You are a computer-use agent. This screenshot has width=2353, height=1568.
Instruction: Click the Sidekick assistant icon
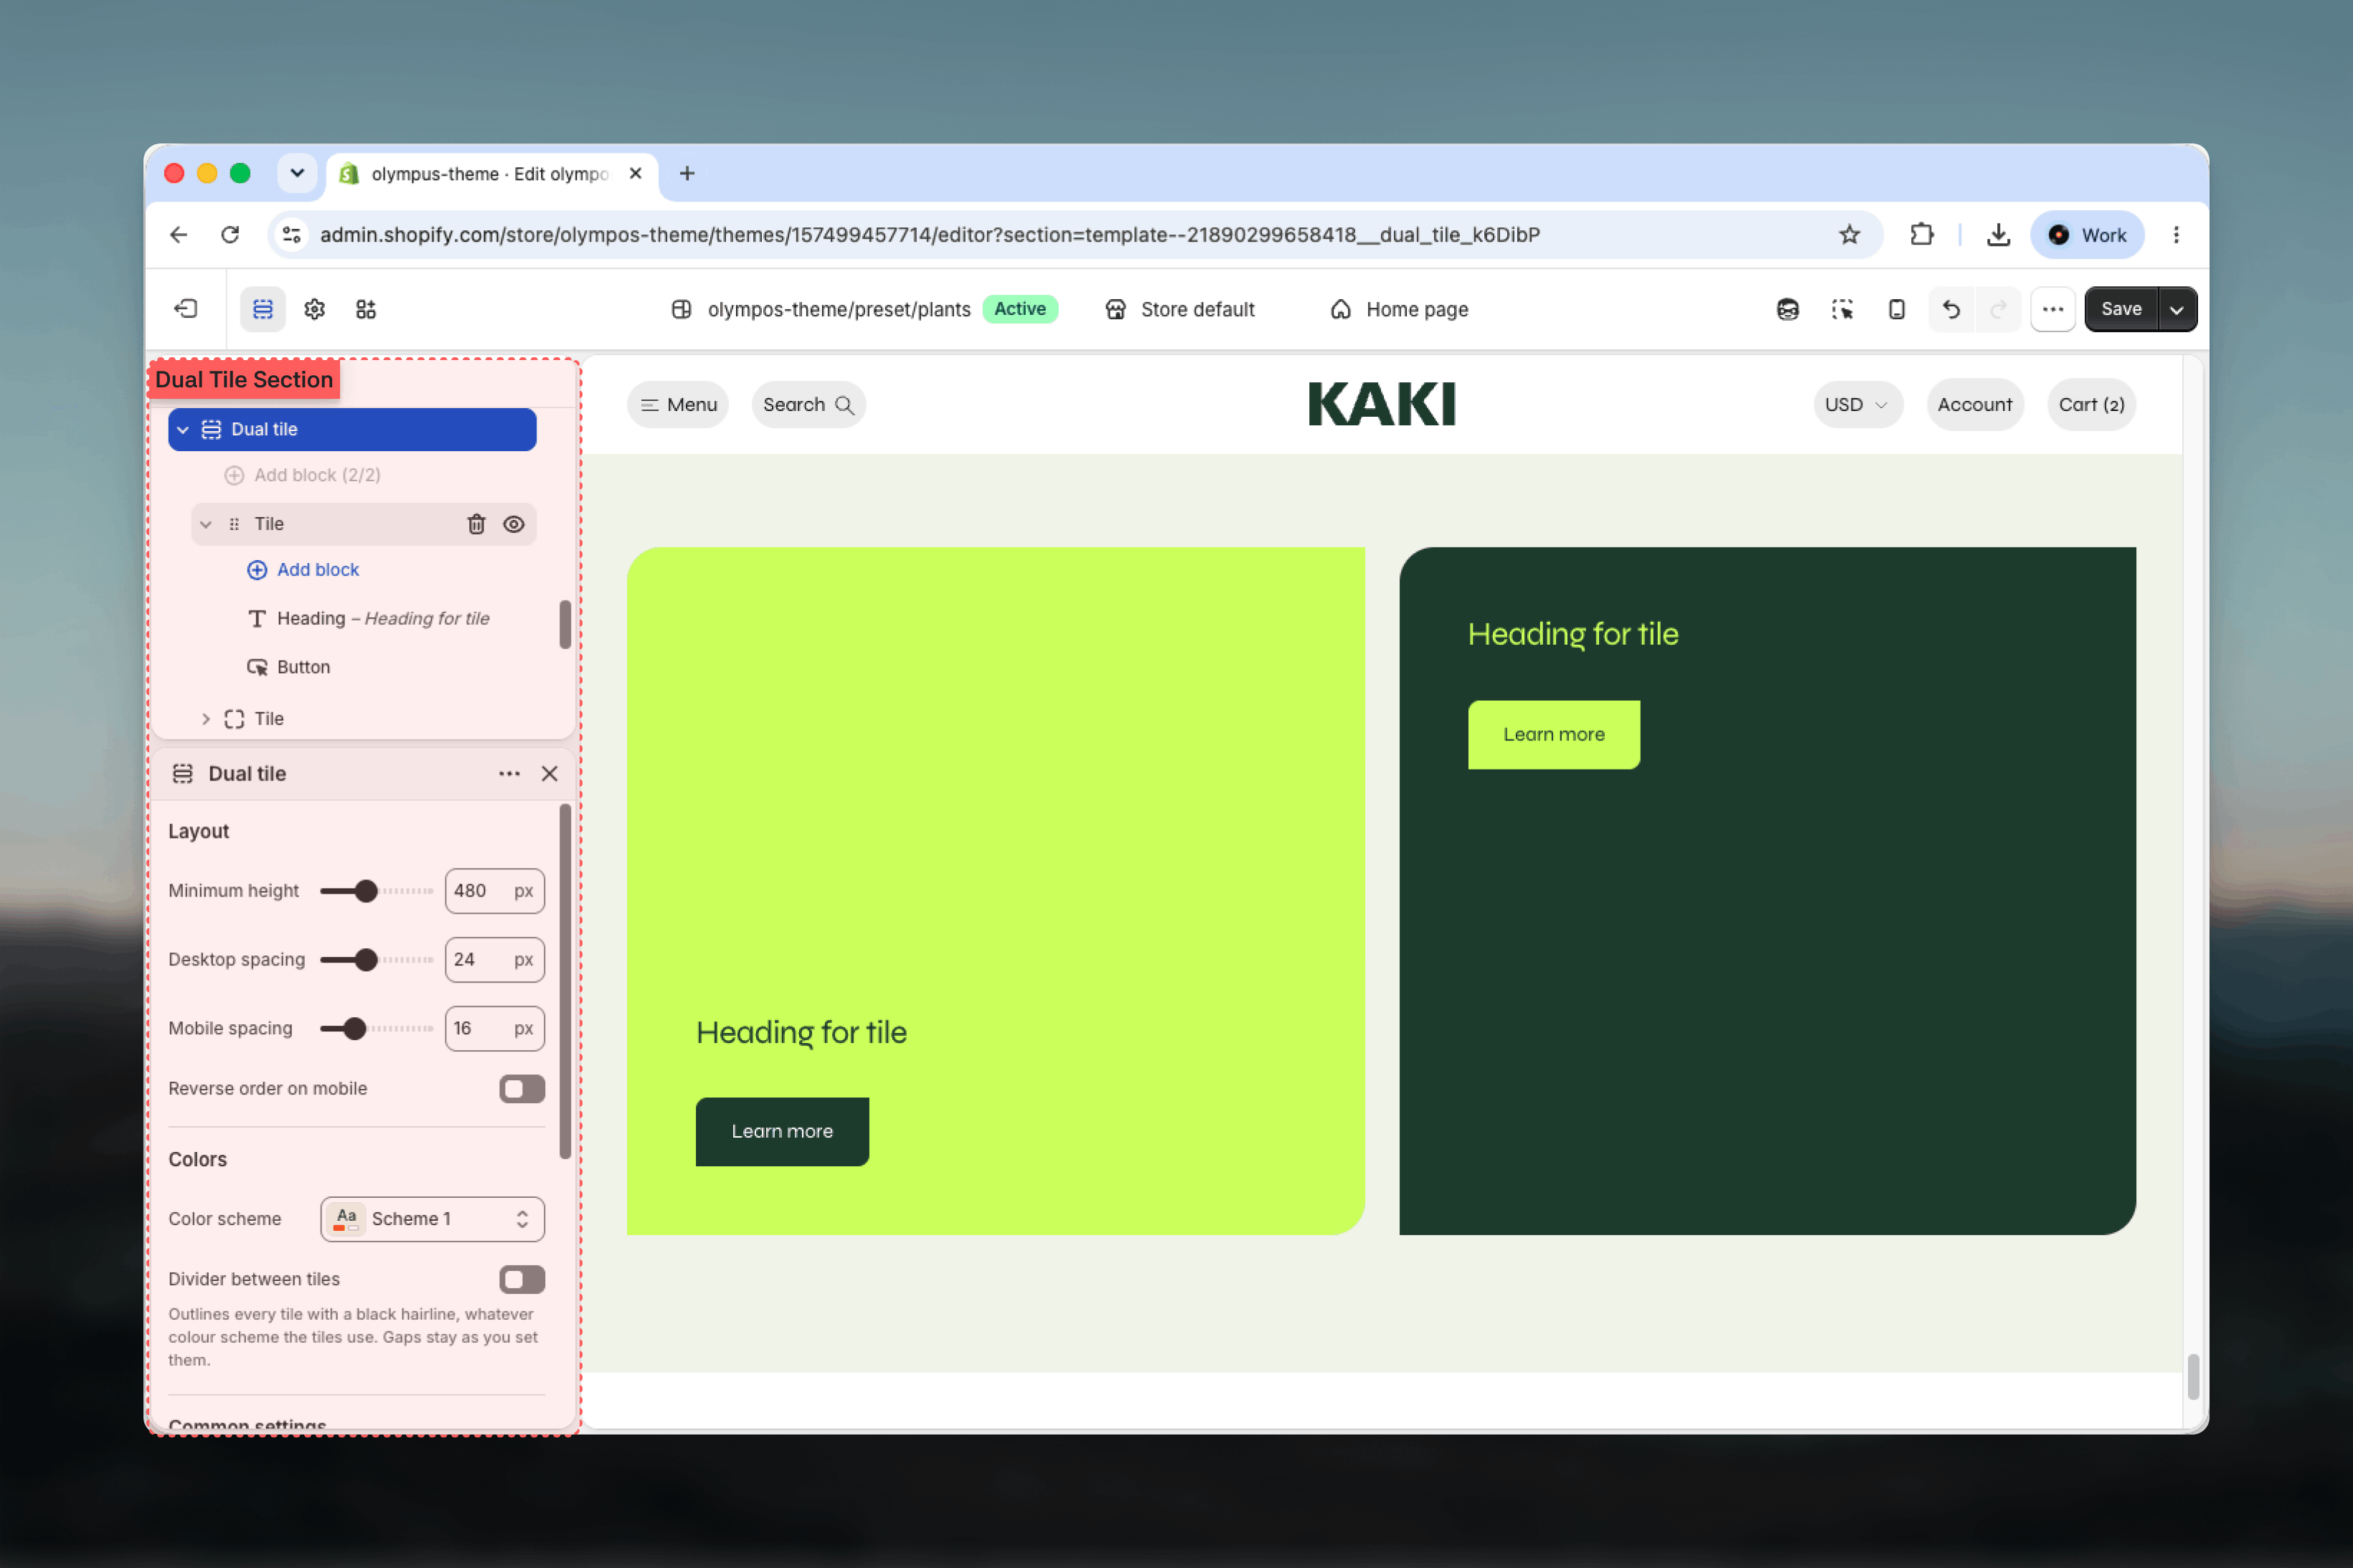point(1788,309)
